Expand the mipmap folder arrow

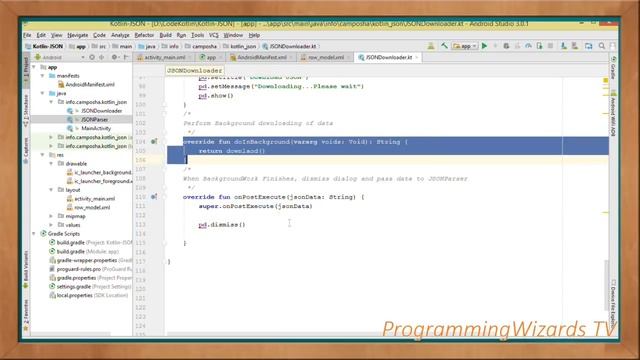pyautogui.click(x=51, y=216)
